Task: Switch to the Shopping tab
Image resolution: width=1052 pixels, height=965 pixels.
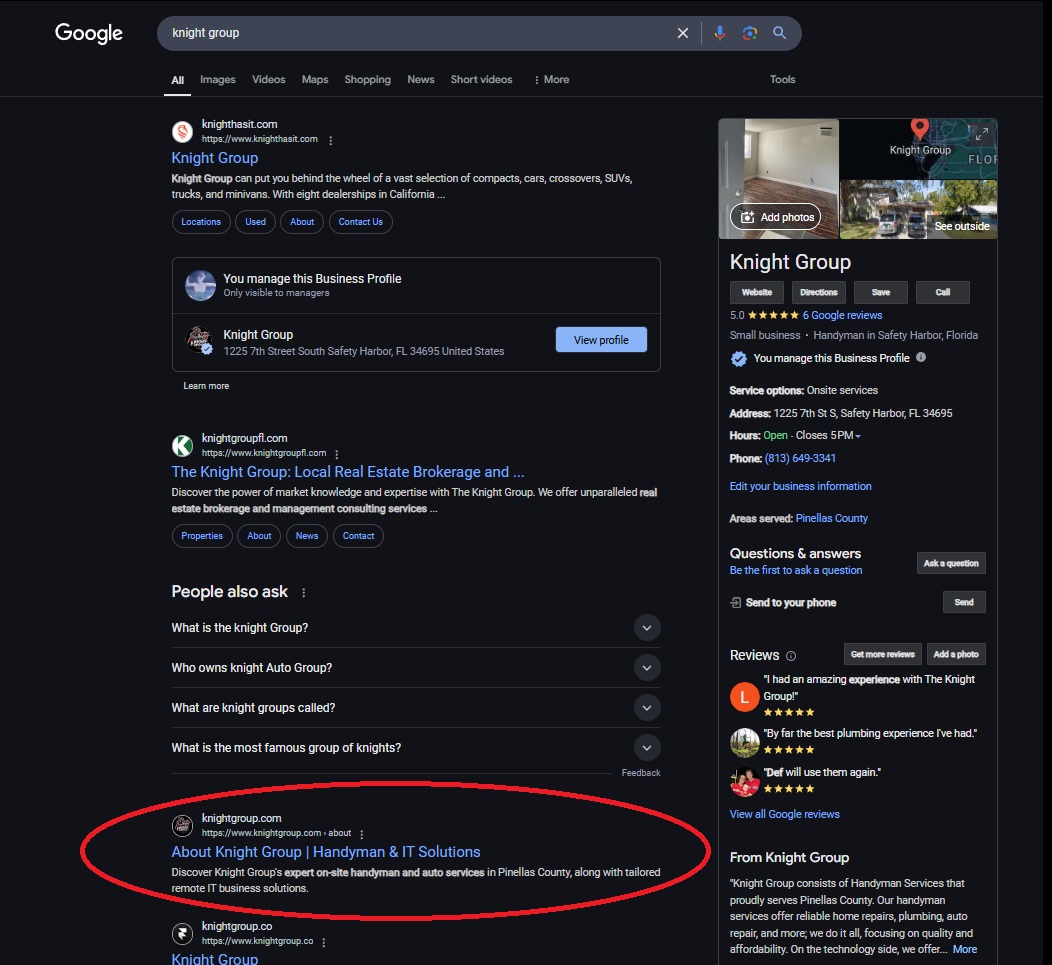Action: click(368, 79)
